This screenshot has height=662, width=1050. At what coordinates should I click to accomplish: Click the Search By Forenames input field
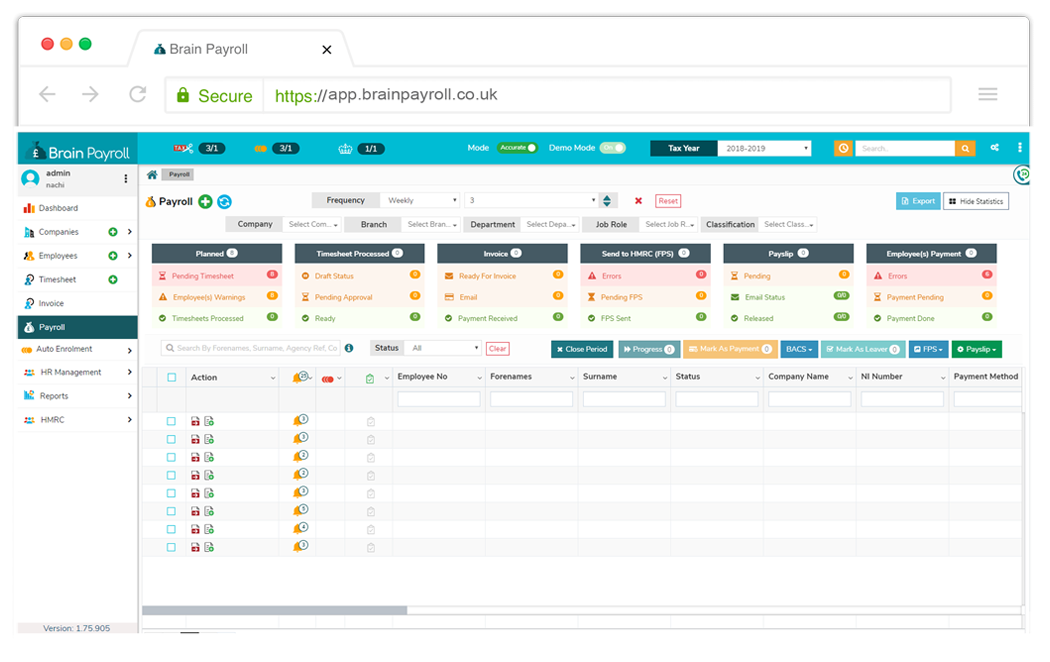[x=251, y=348]
